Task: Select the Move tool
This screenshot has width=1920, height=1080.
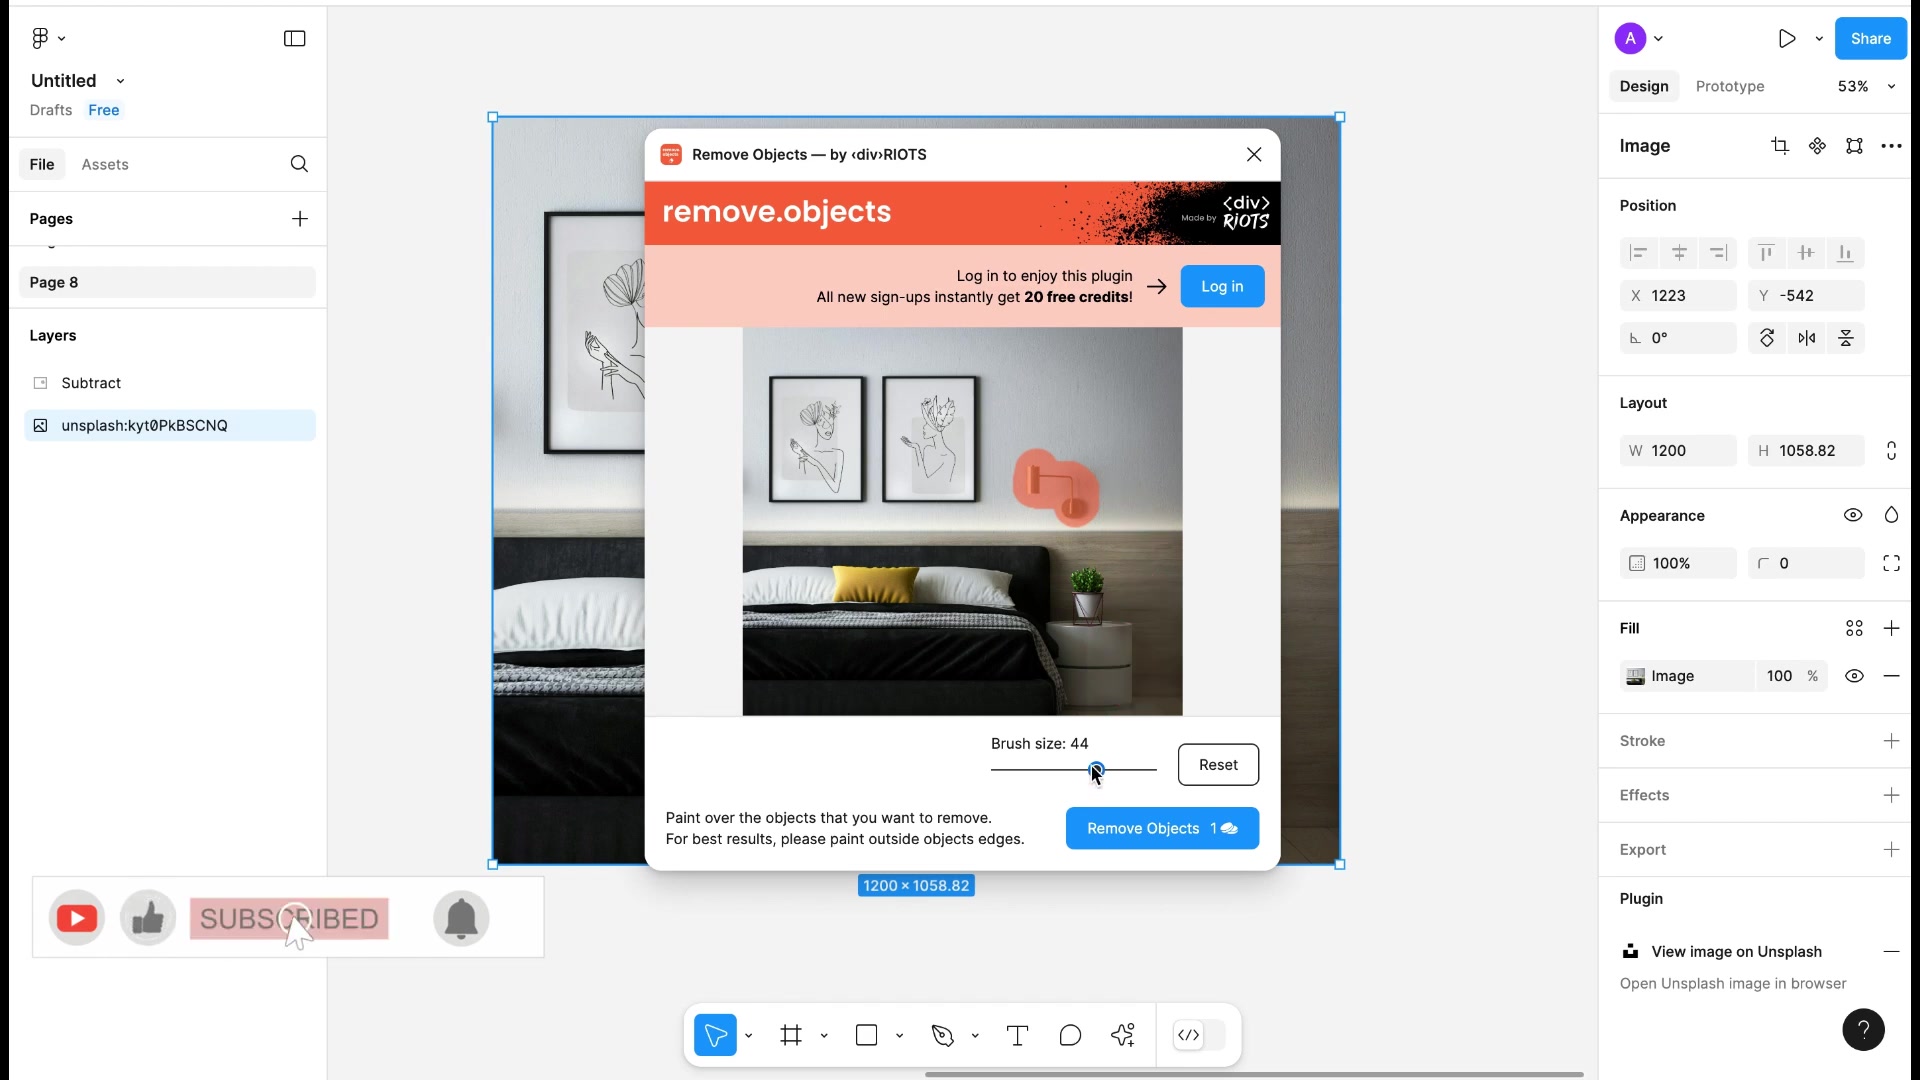Action: pos(715,1035)
